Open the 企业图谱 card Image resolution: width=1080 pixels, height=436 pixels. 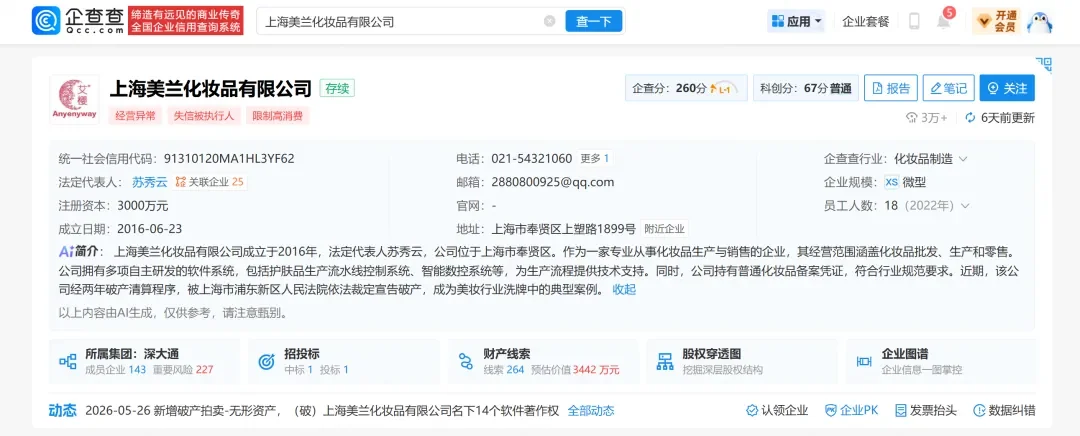click(941, 362)
